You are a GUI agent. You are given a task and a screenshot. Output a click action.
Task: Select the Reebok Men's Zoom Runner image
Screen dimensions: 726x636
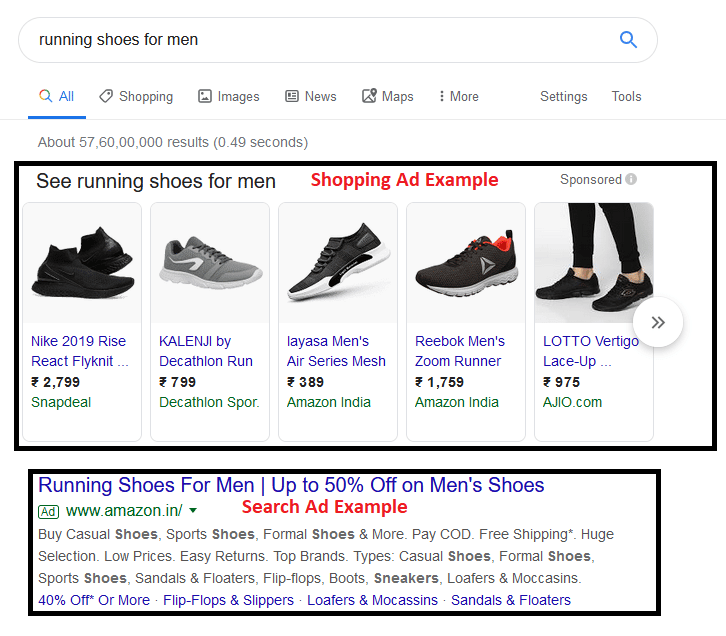pyautogui.click(x=465, y=262)
